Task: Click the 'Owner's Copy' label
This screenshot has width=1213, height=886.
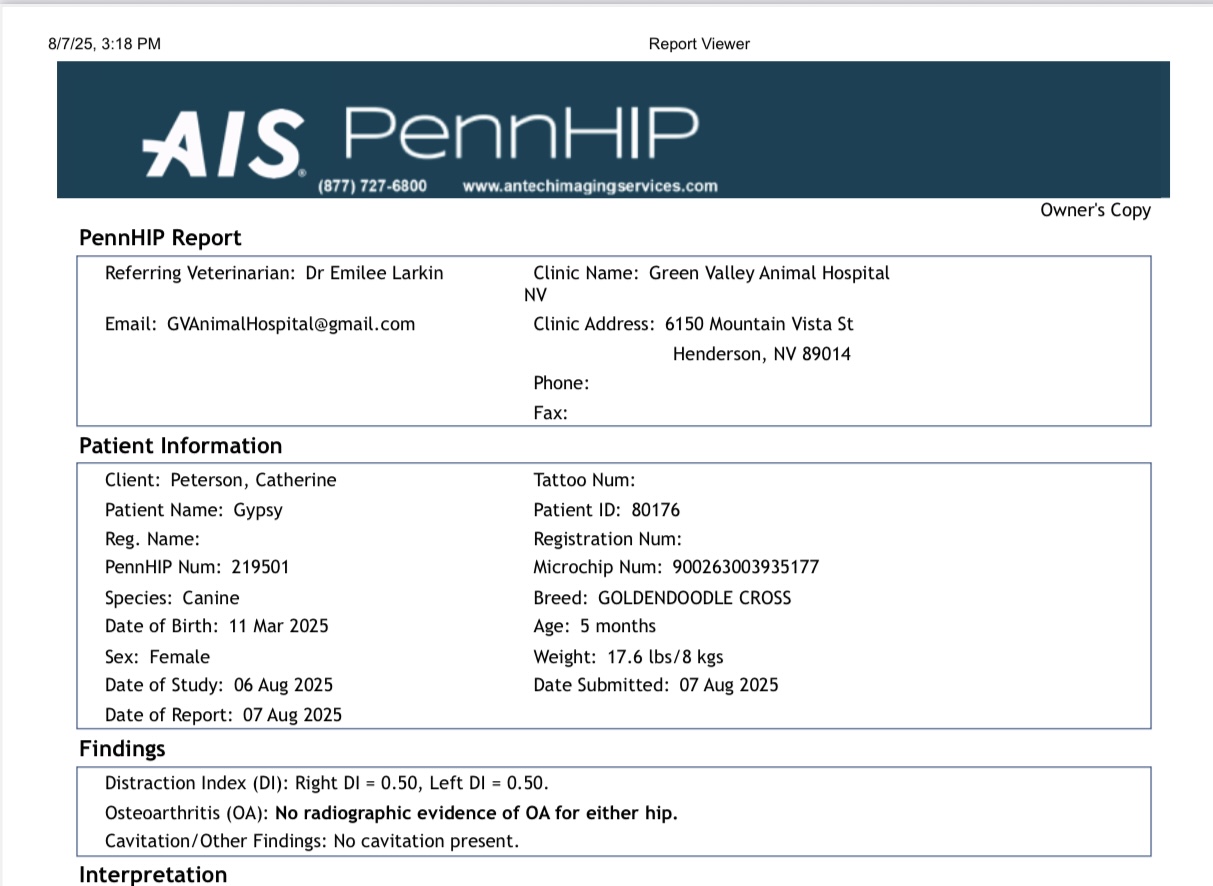Action: (1095, 210)
